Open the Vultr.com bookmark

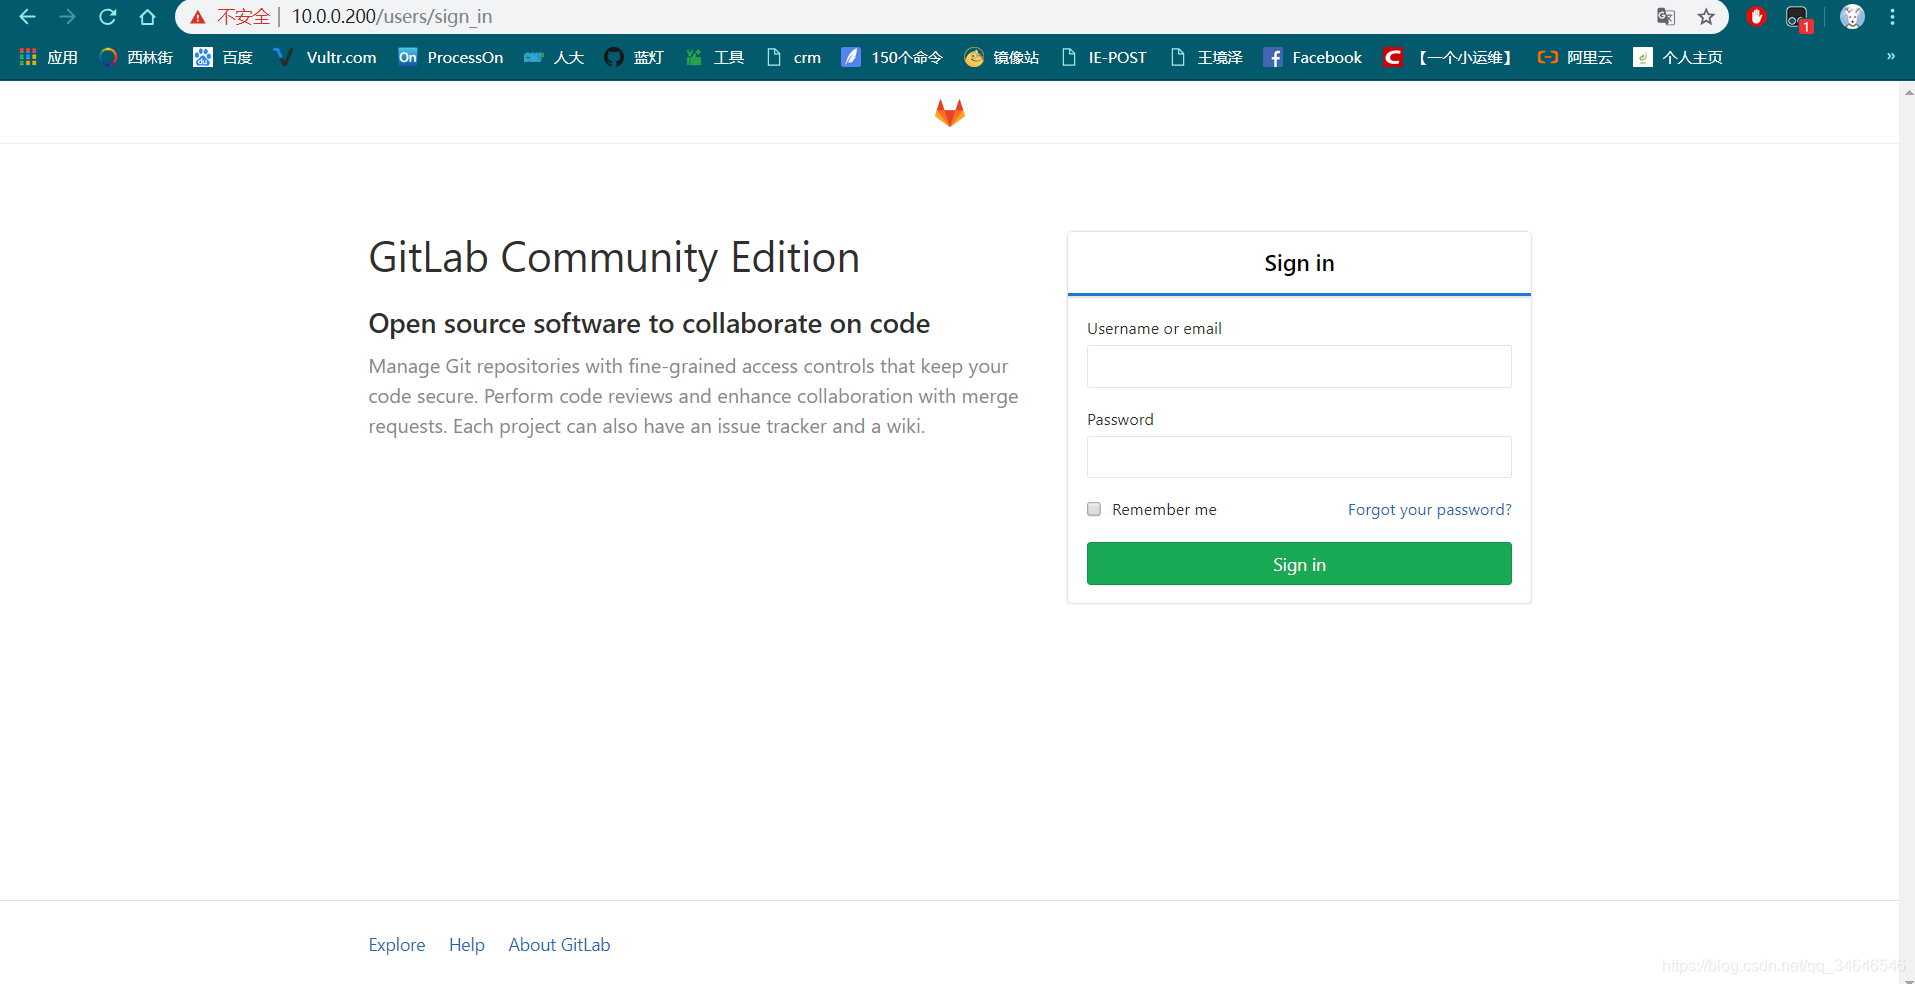pyautogui.click(x=325, y=57)
